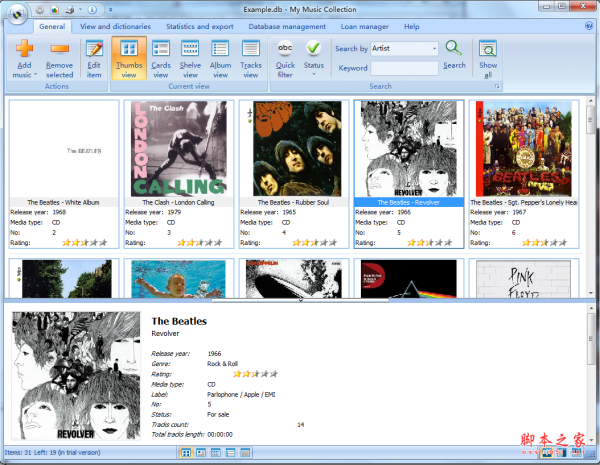Click the first quick access toolbar icon

pos(40,10)
